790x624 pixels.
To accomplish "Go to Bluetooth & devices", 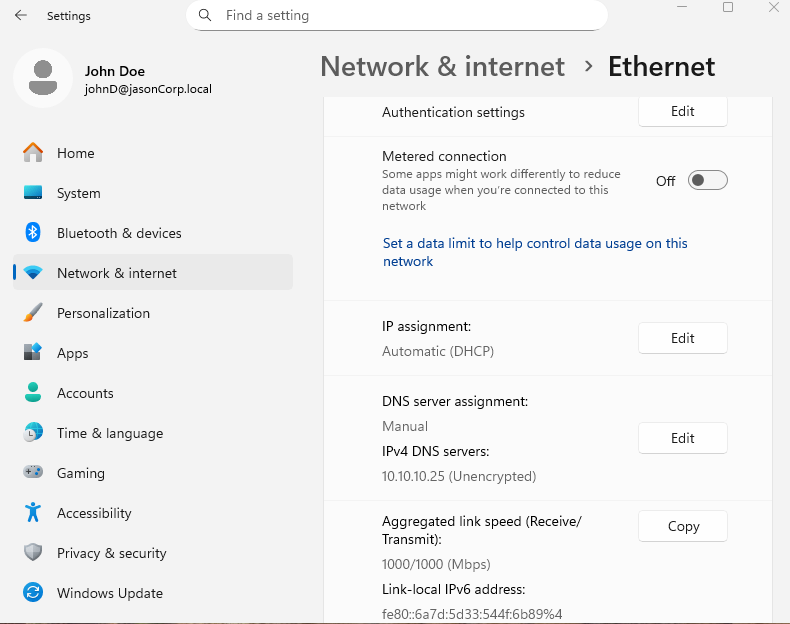I will coord(153,233).
